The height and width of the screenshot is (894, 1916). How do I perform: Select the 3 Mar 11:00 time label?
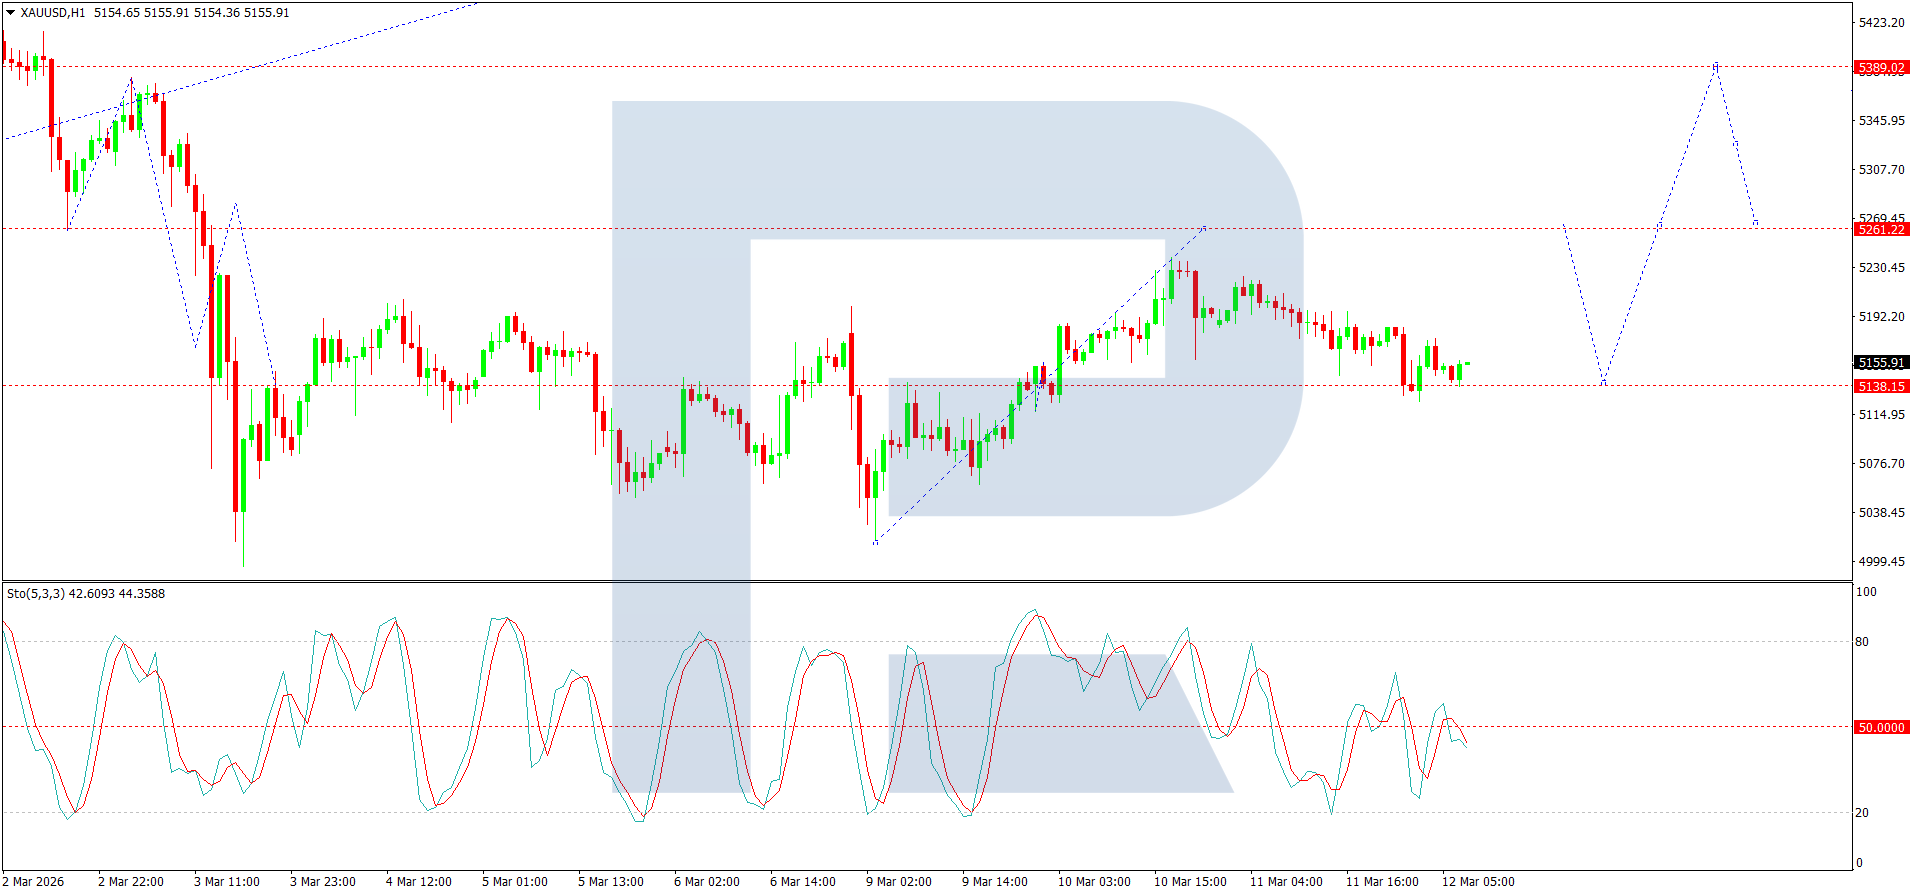click(227, 882)
